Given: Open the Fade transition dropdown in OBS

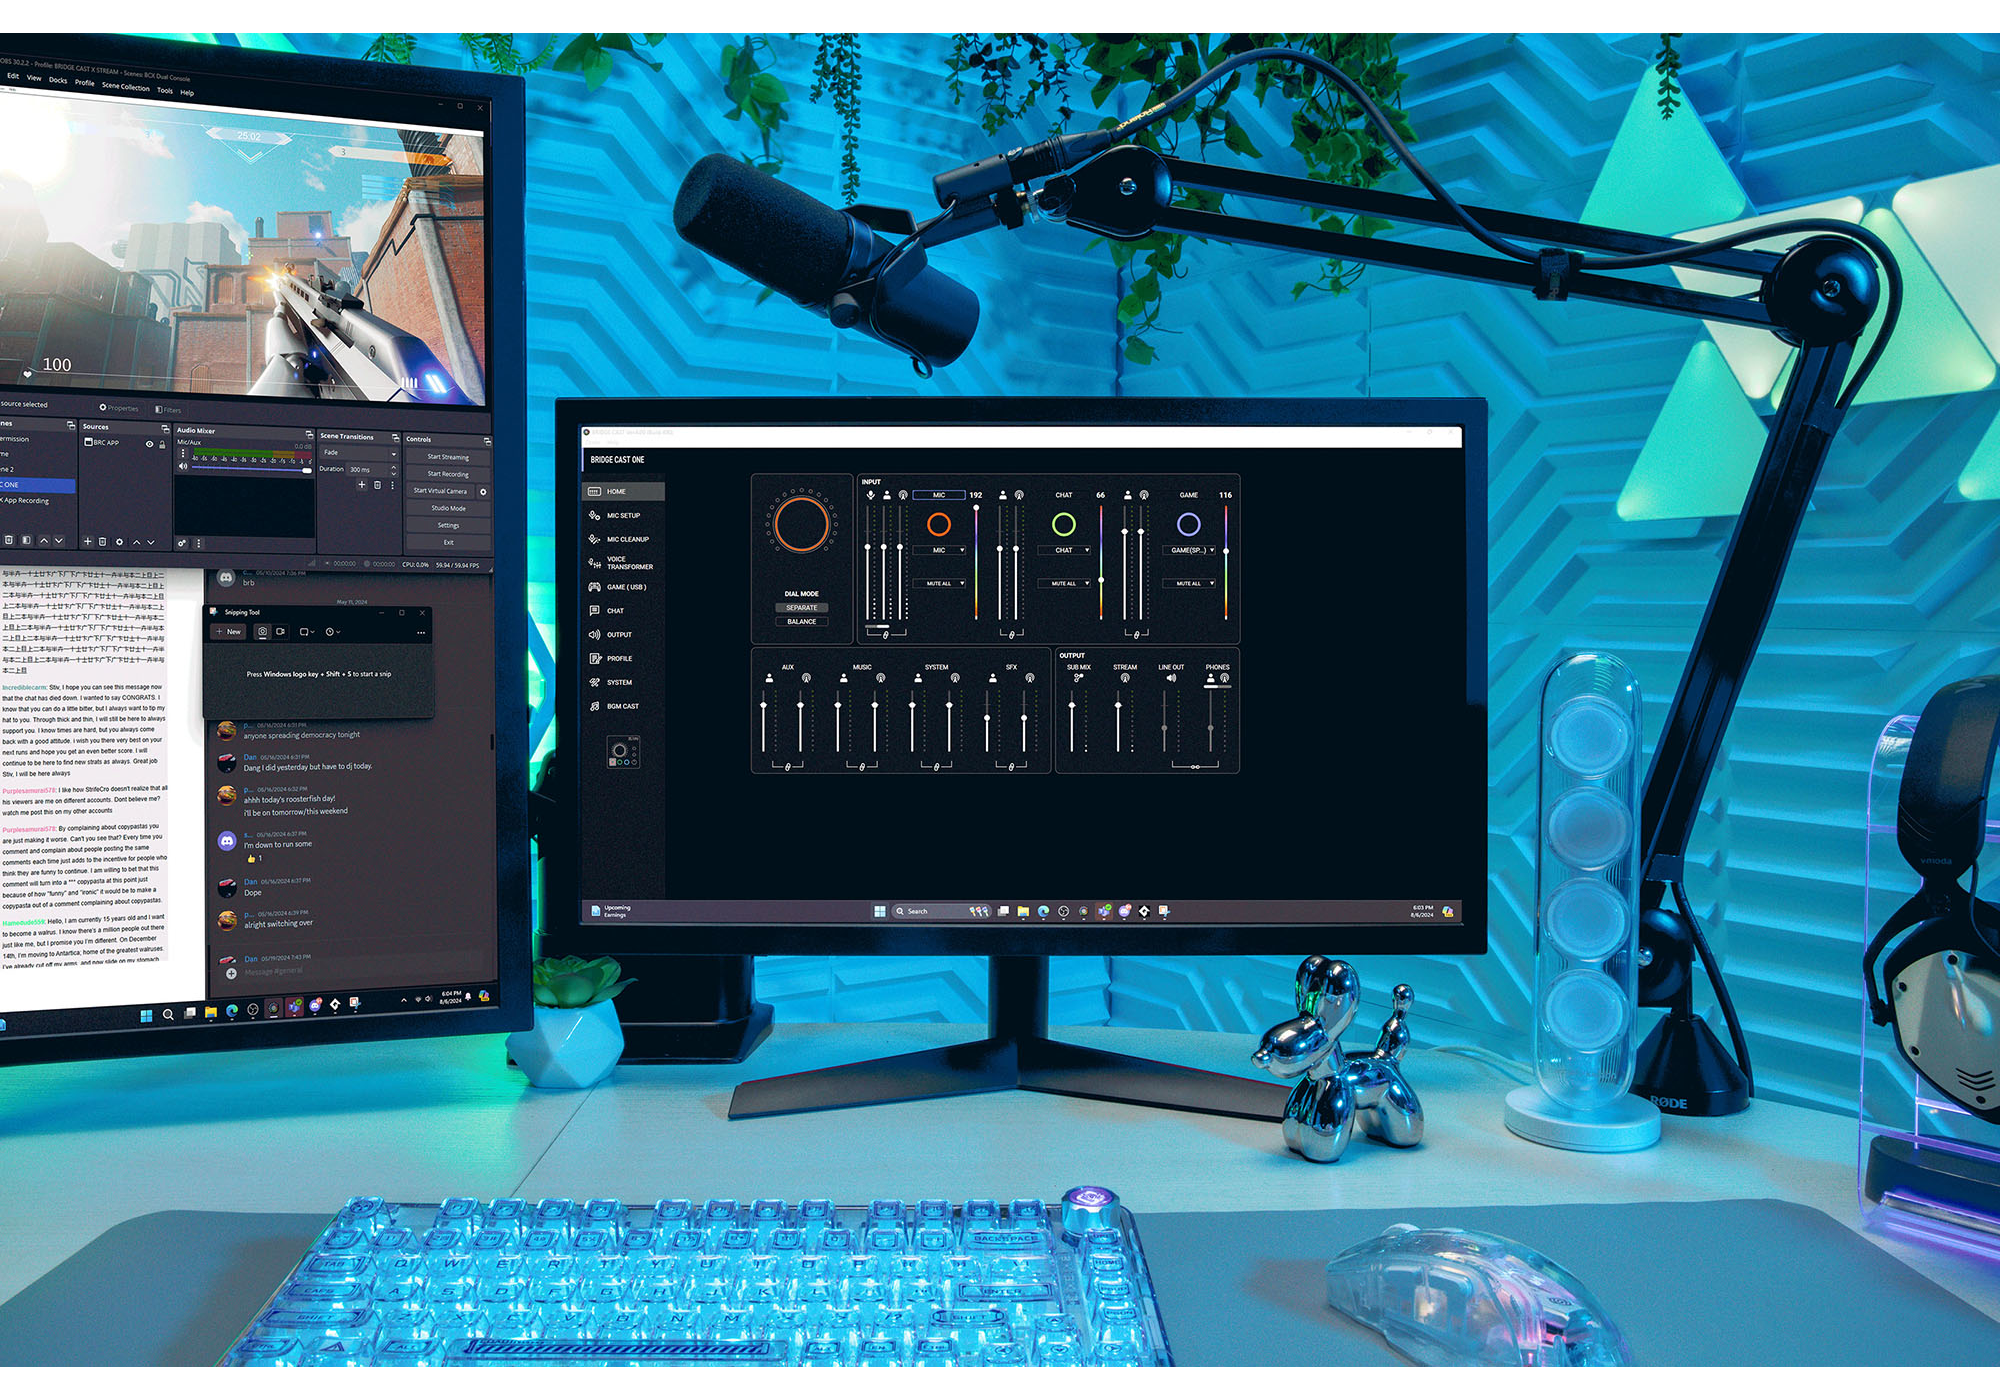Looking at the screenshot, I should 359,453.
